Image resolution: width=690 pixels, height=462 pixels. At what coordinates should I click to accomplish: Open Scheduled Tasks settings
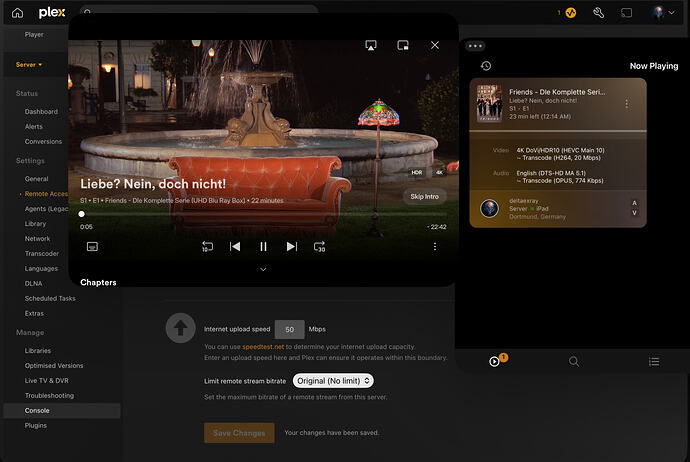(50, 299)
